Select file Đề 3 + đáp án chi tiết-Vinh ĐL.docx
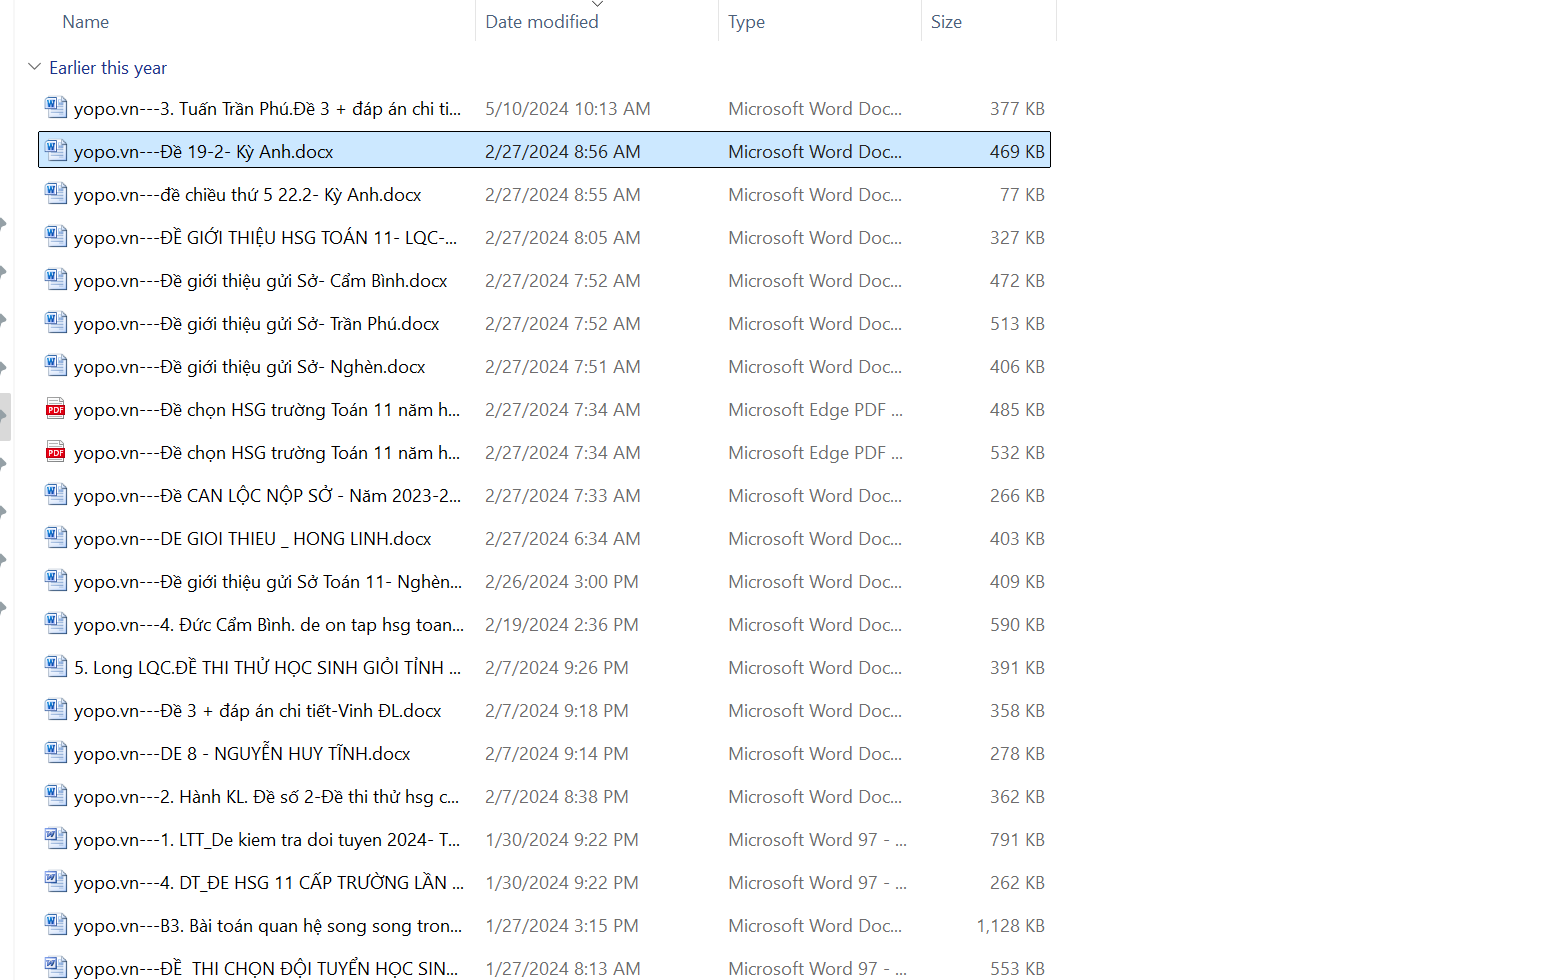Screen dimensions: 1568x980 point(257,711)
